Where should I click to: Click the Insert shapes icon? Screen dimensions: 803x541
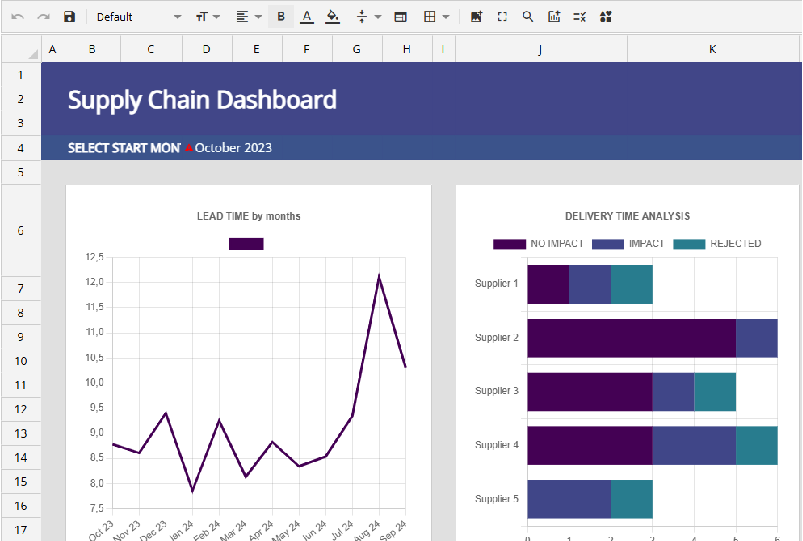click(606, 17)
